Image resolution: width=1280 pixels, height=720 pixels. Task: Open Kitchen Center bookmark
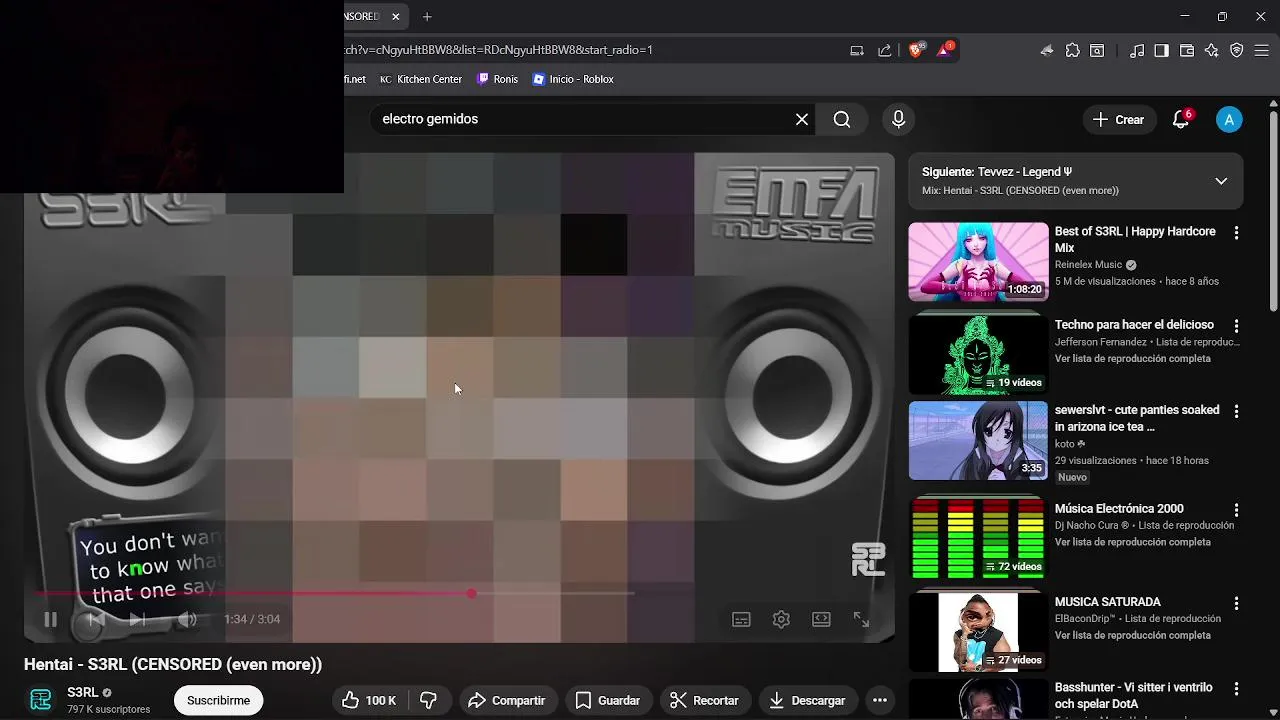point(420,79)
